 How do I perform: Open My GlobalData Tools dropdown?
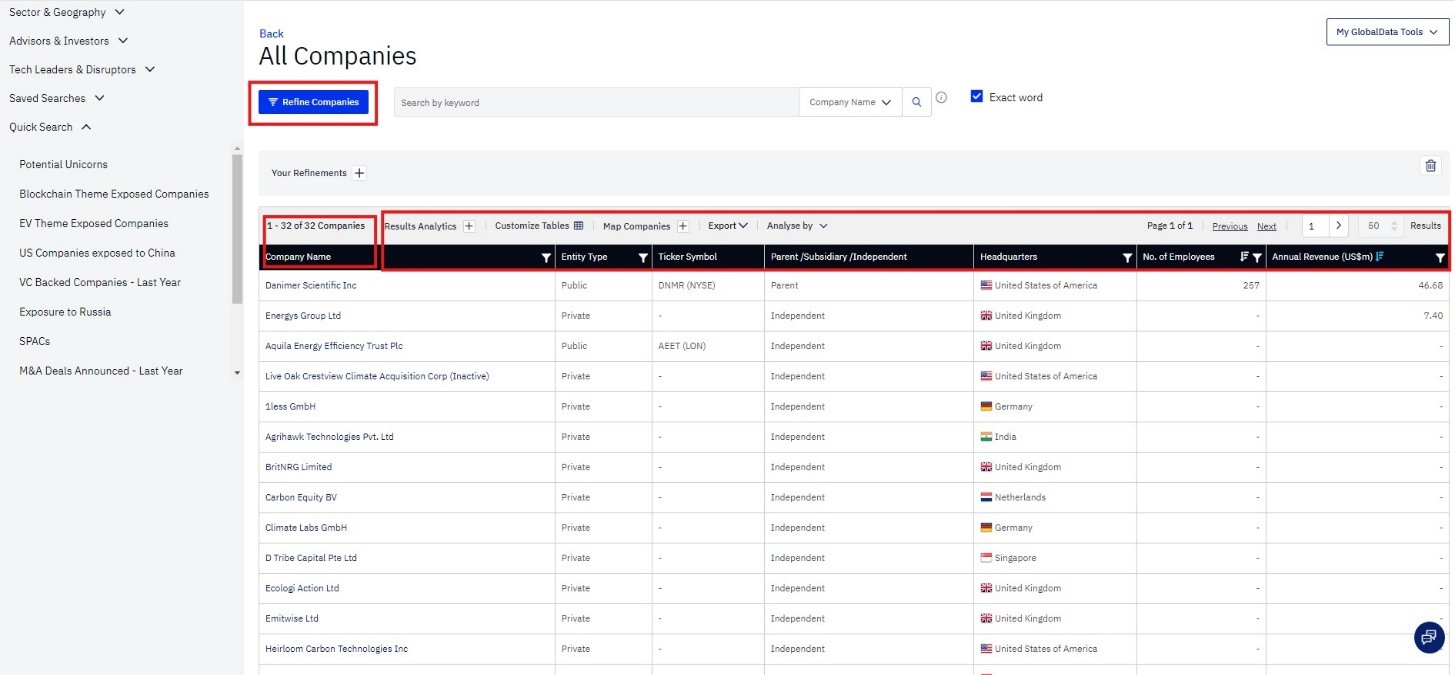[1386, 32]
